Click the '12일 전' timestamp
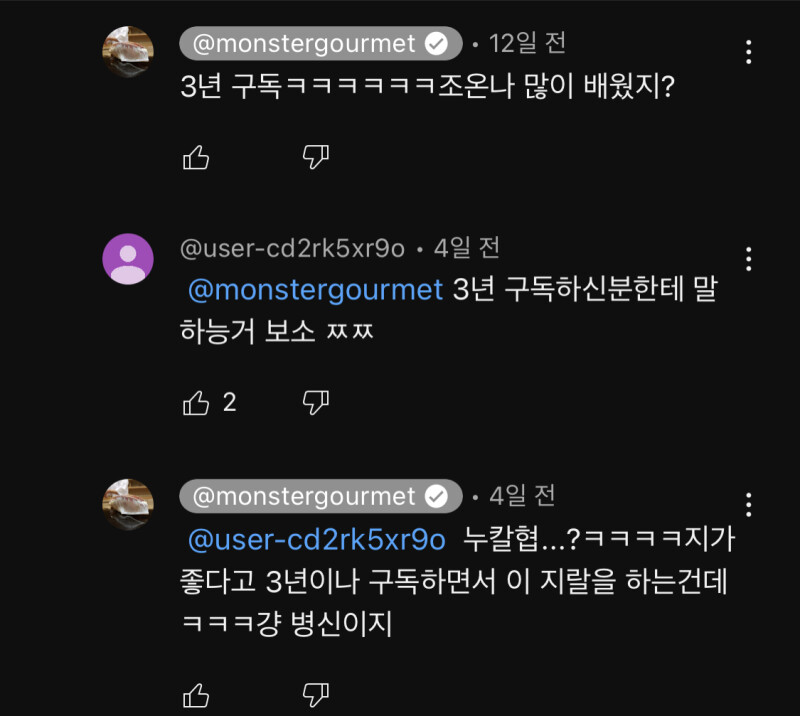This screenshot has height=716, width=800. tap(526, 44)
